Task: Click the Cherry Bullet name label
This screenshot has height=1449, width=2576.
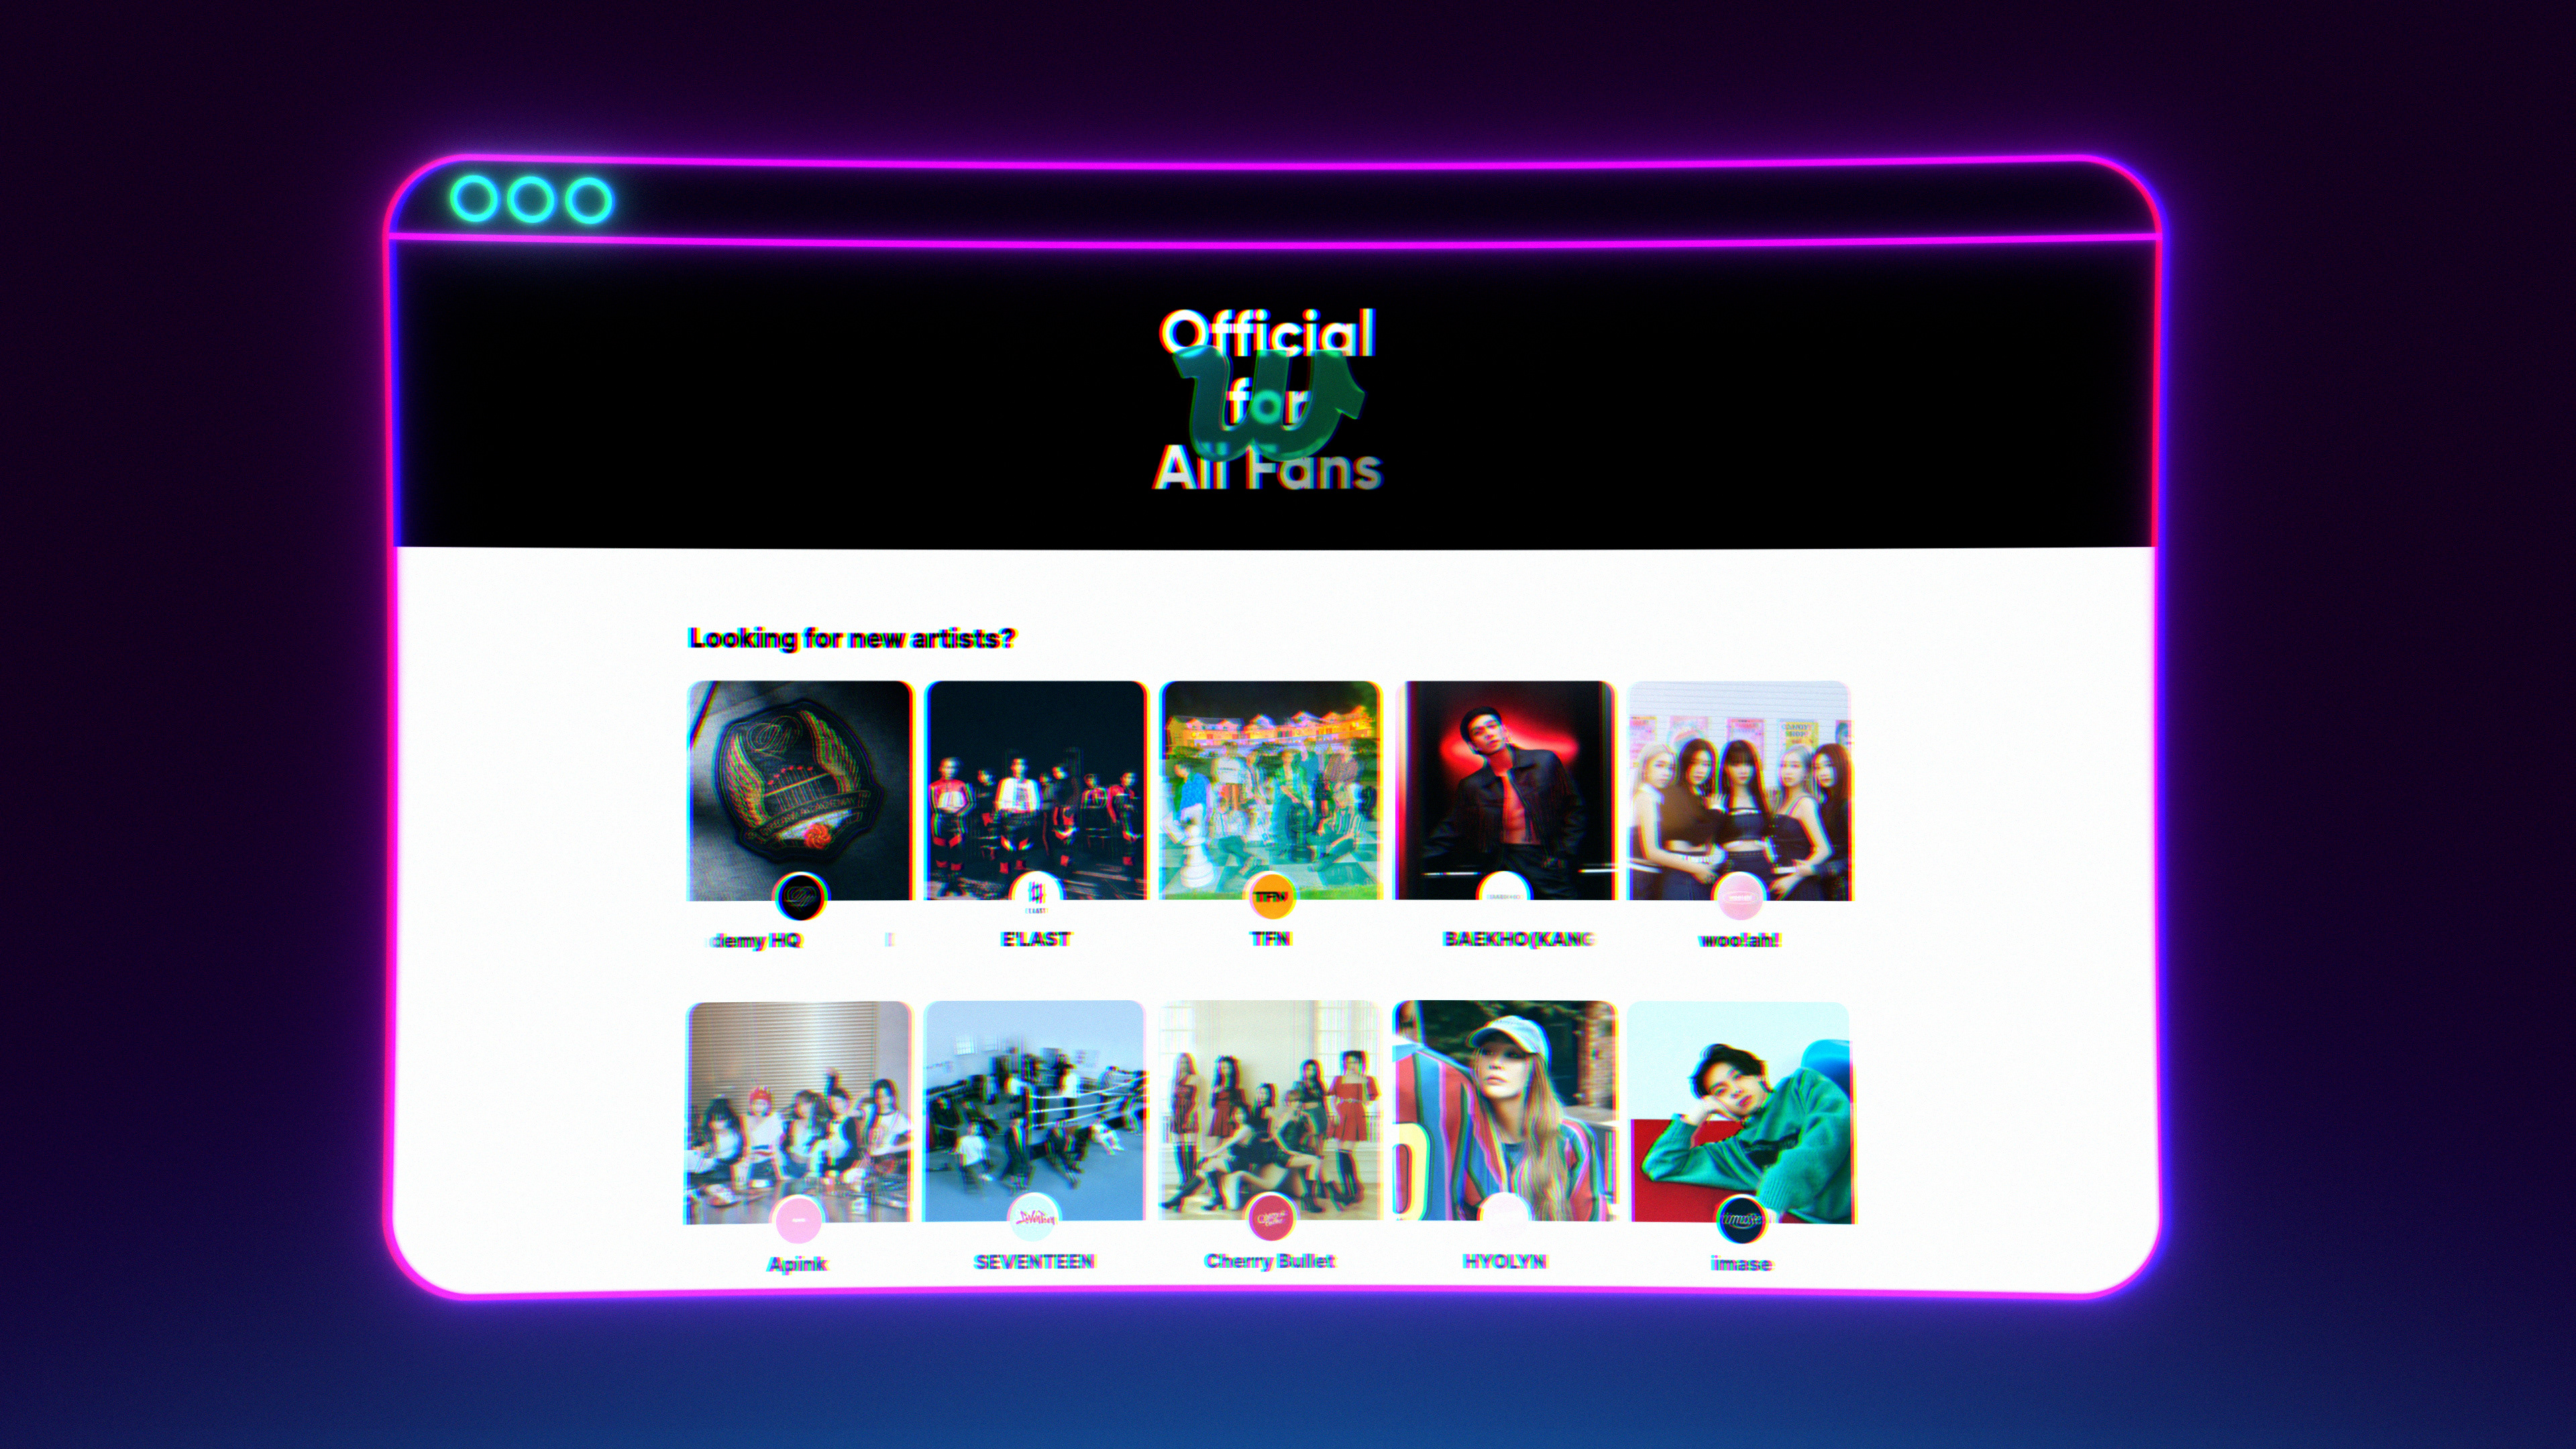Action: 1270,1261
